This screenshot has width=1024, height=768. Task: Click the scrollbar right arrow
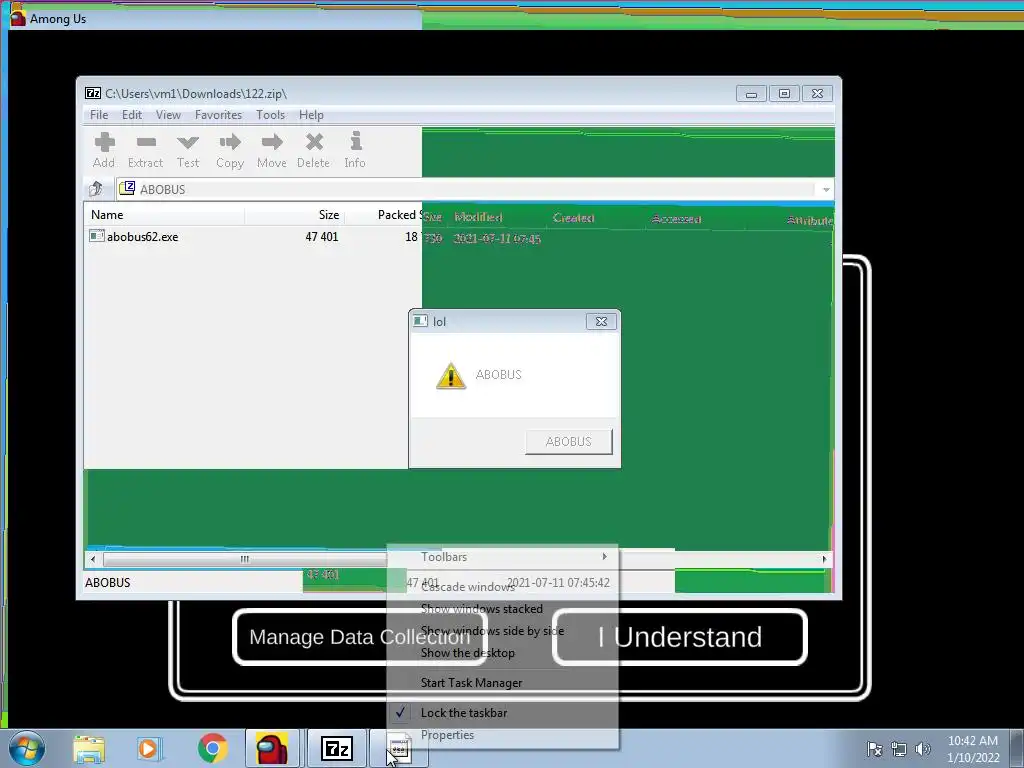pyautogui.click(x=824, y=559)
